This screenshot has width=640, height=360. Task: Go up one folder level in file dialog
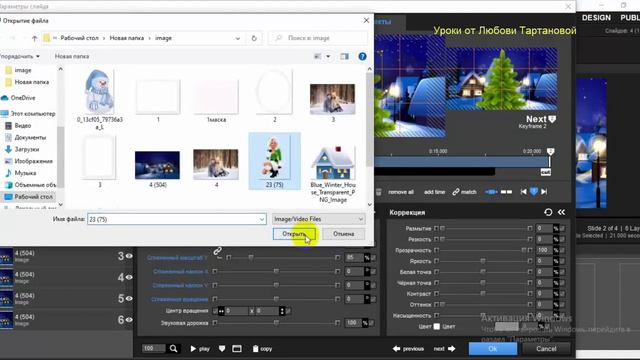click(x=34, y=38)
